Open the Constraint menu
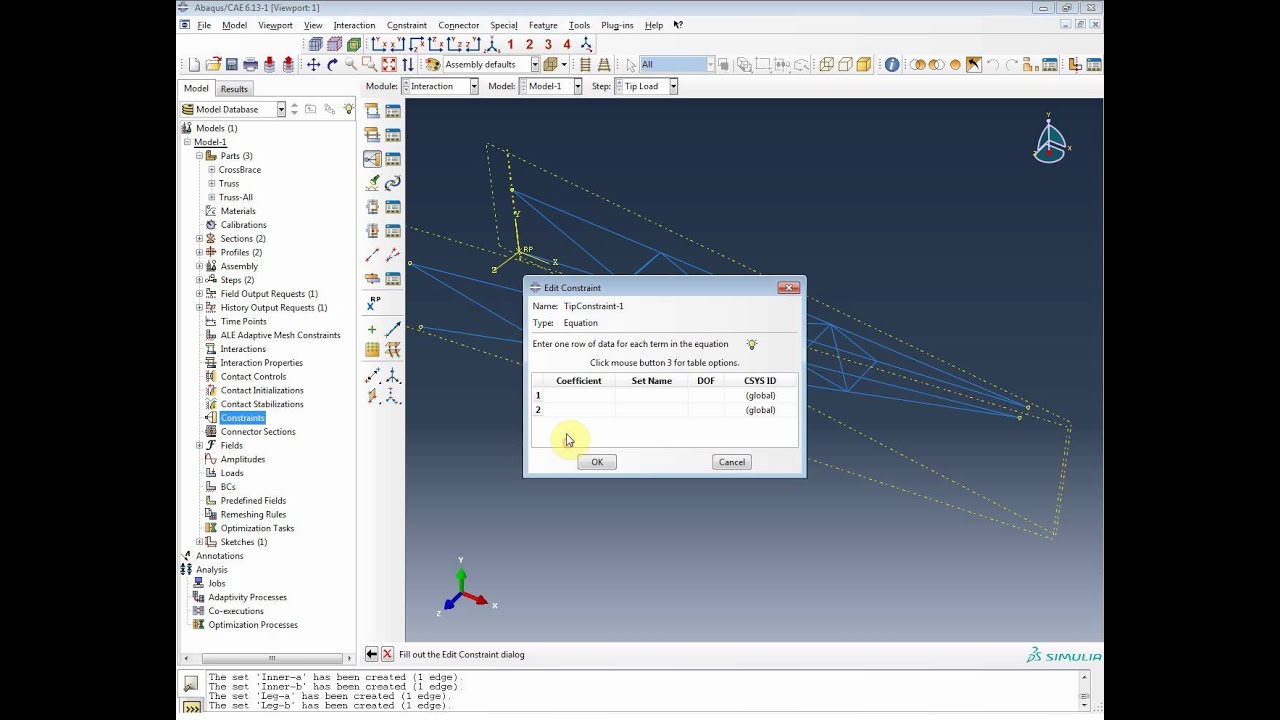Image resolution: width=1280 pixels, height=720 pixels. (407, 25)
